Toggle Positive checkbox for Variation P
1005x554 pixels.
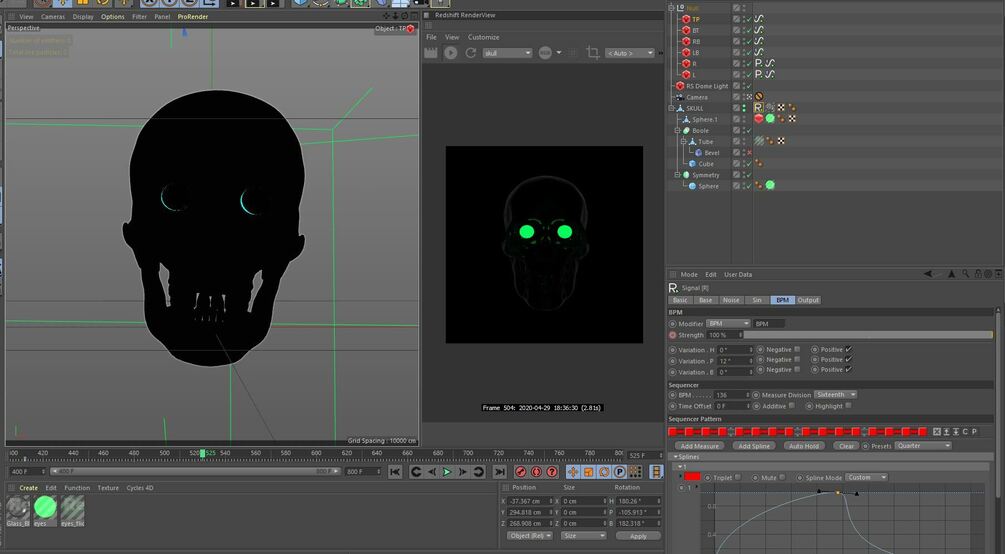(849, 360)
